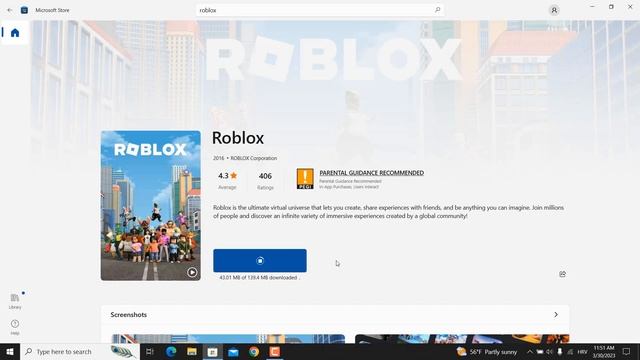Click the PEGI rating badge

[305, 178]
